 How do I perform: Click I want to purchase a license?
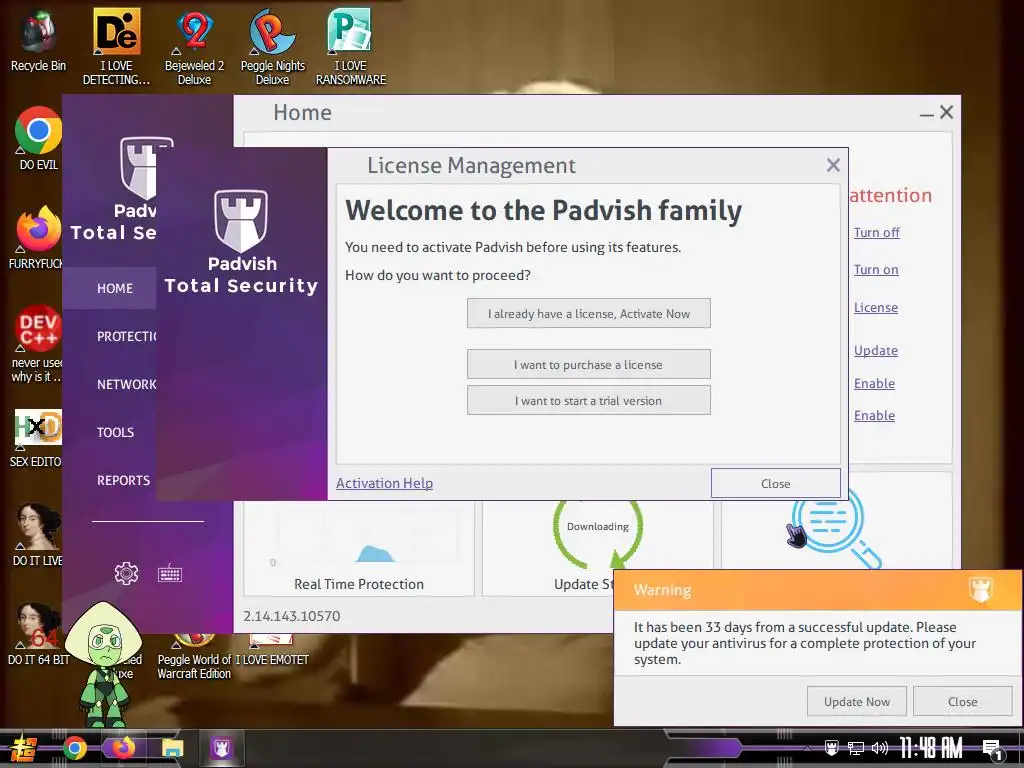[588, 364]
